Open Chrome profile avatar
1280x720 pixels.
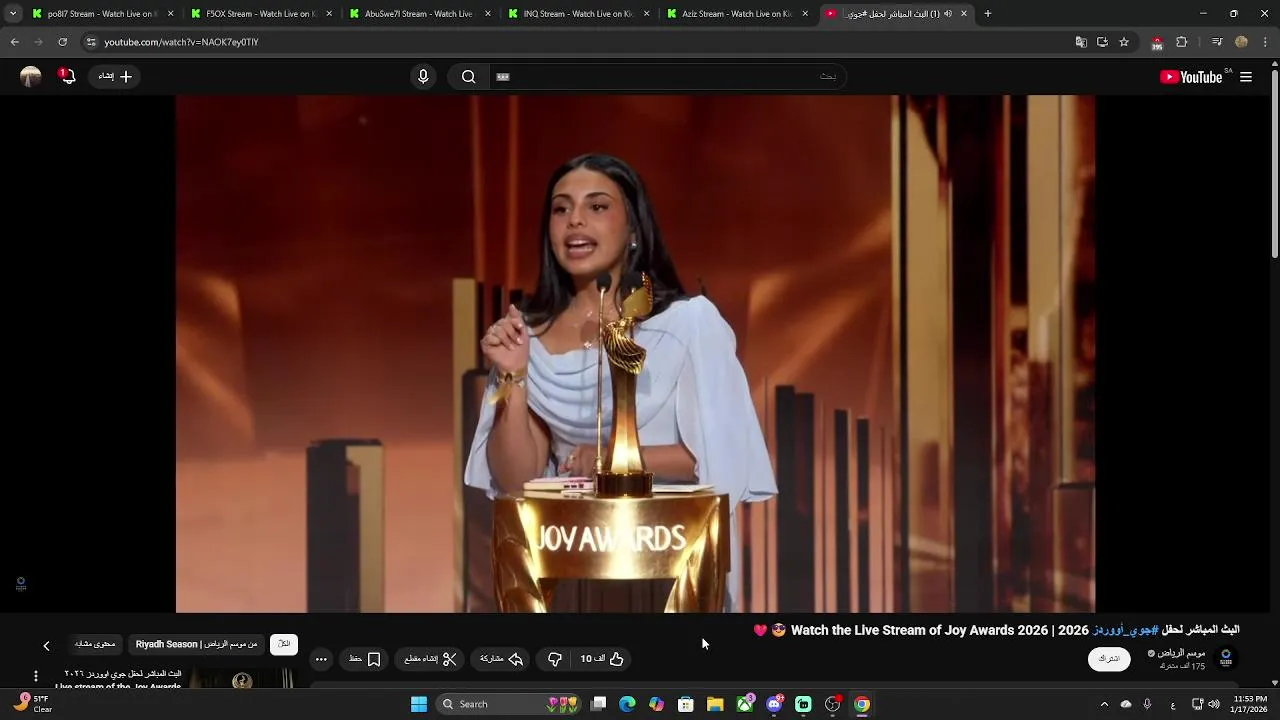click(1241, 42)
